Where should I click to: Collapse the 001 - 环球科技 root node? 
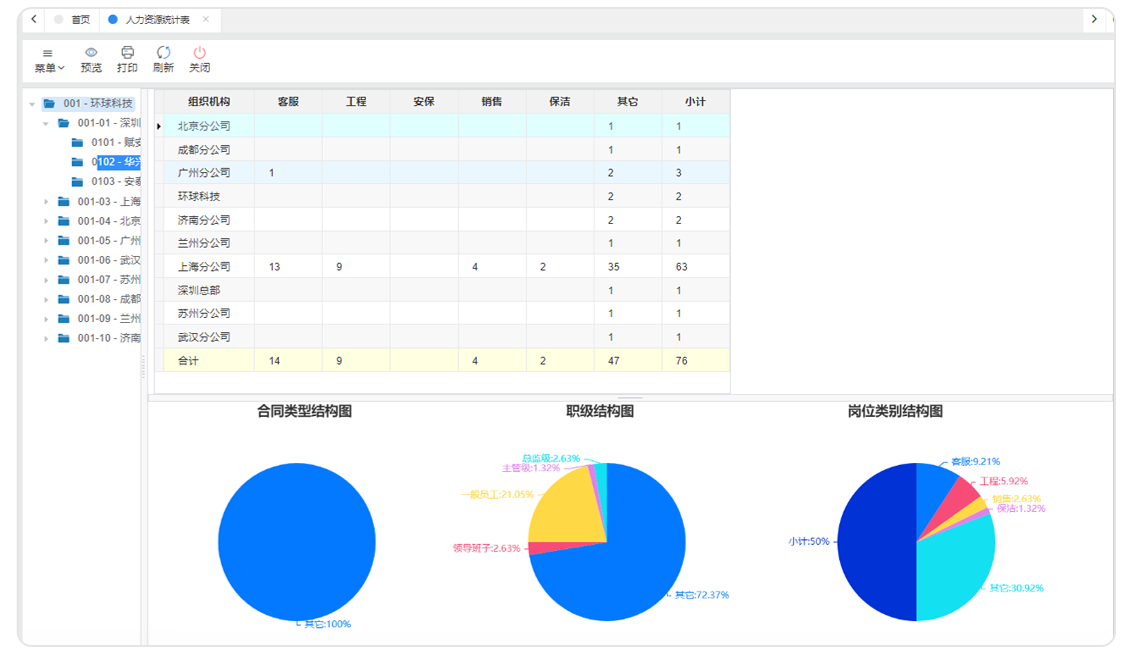pos(32,104)
